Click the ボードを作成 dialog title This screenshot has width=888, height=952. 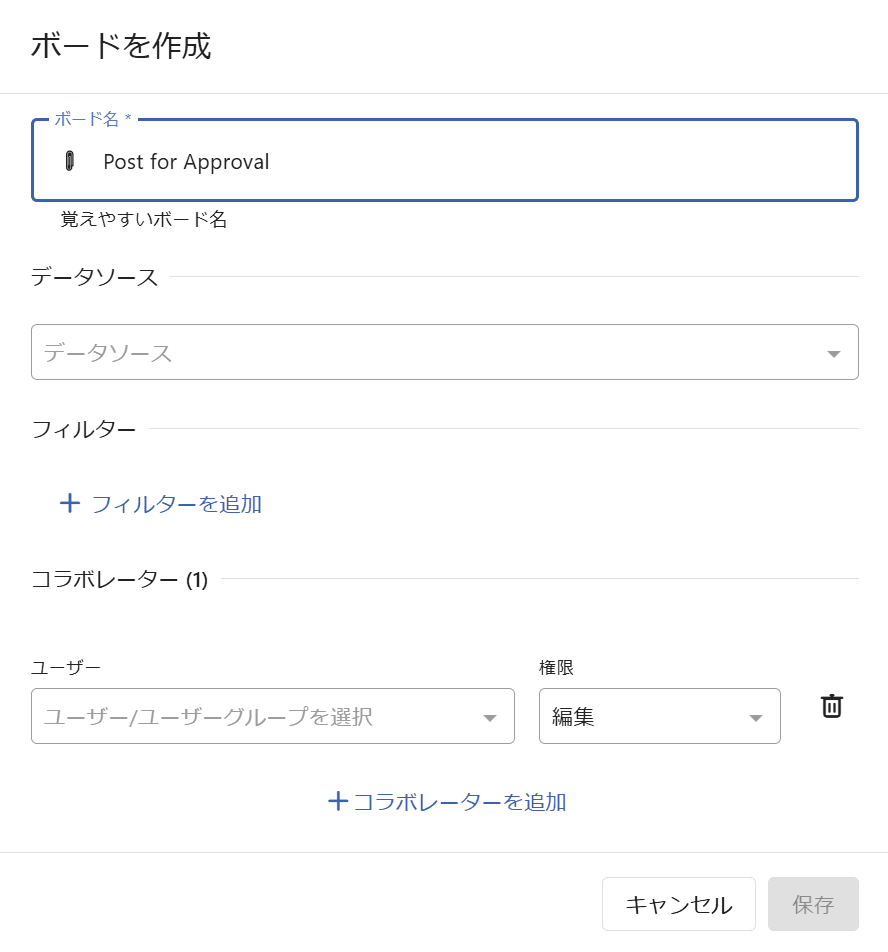coord(121,46)
